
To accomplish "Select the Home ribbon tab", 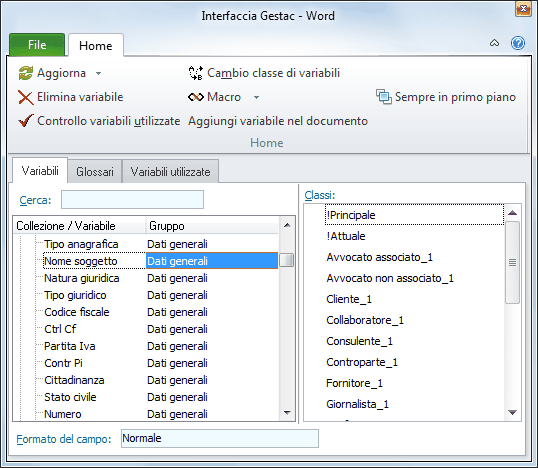I will (96, 46).
